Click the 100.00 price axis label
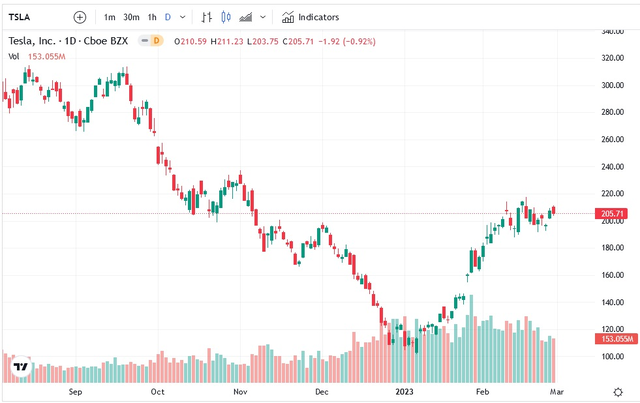This screenshot has width=640, height=403. pyautogui.click(x=612, y=356)
